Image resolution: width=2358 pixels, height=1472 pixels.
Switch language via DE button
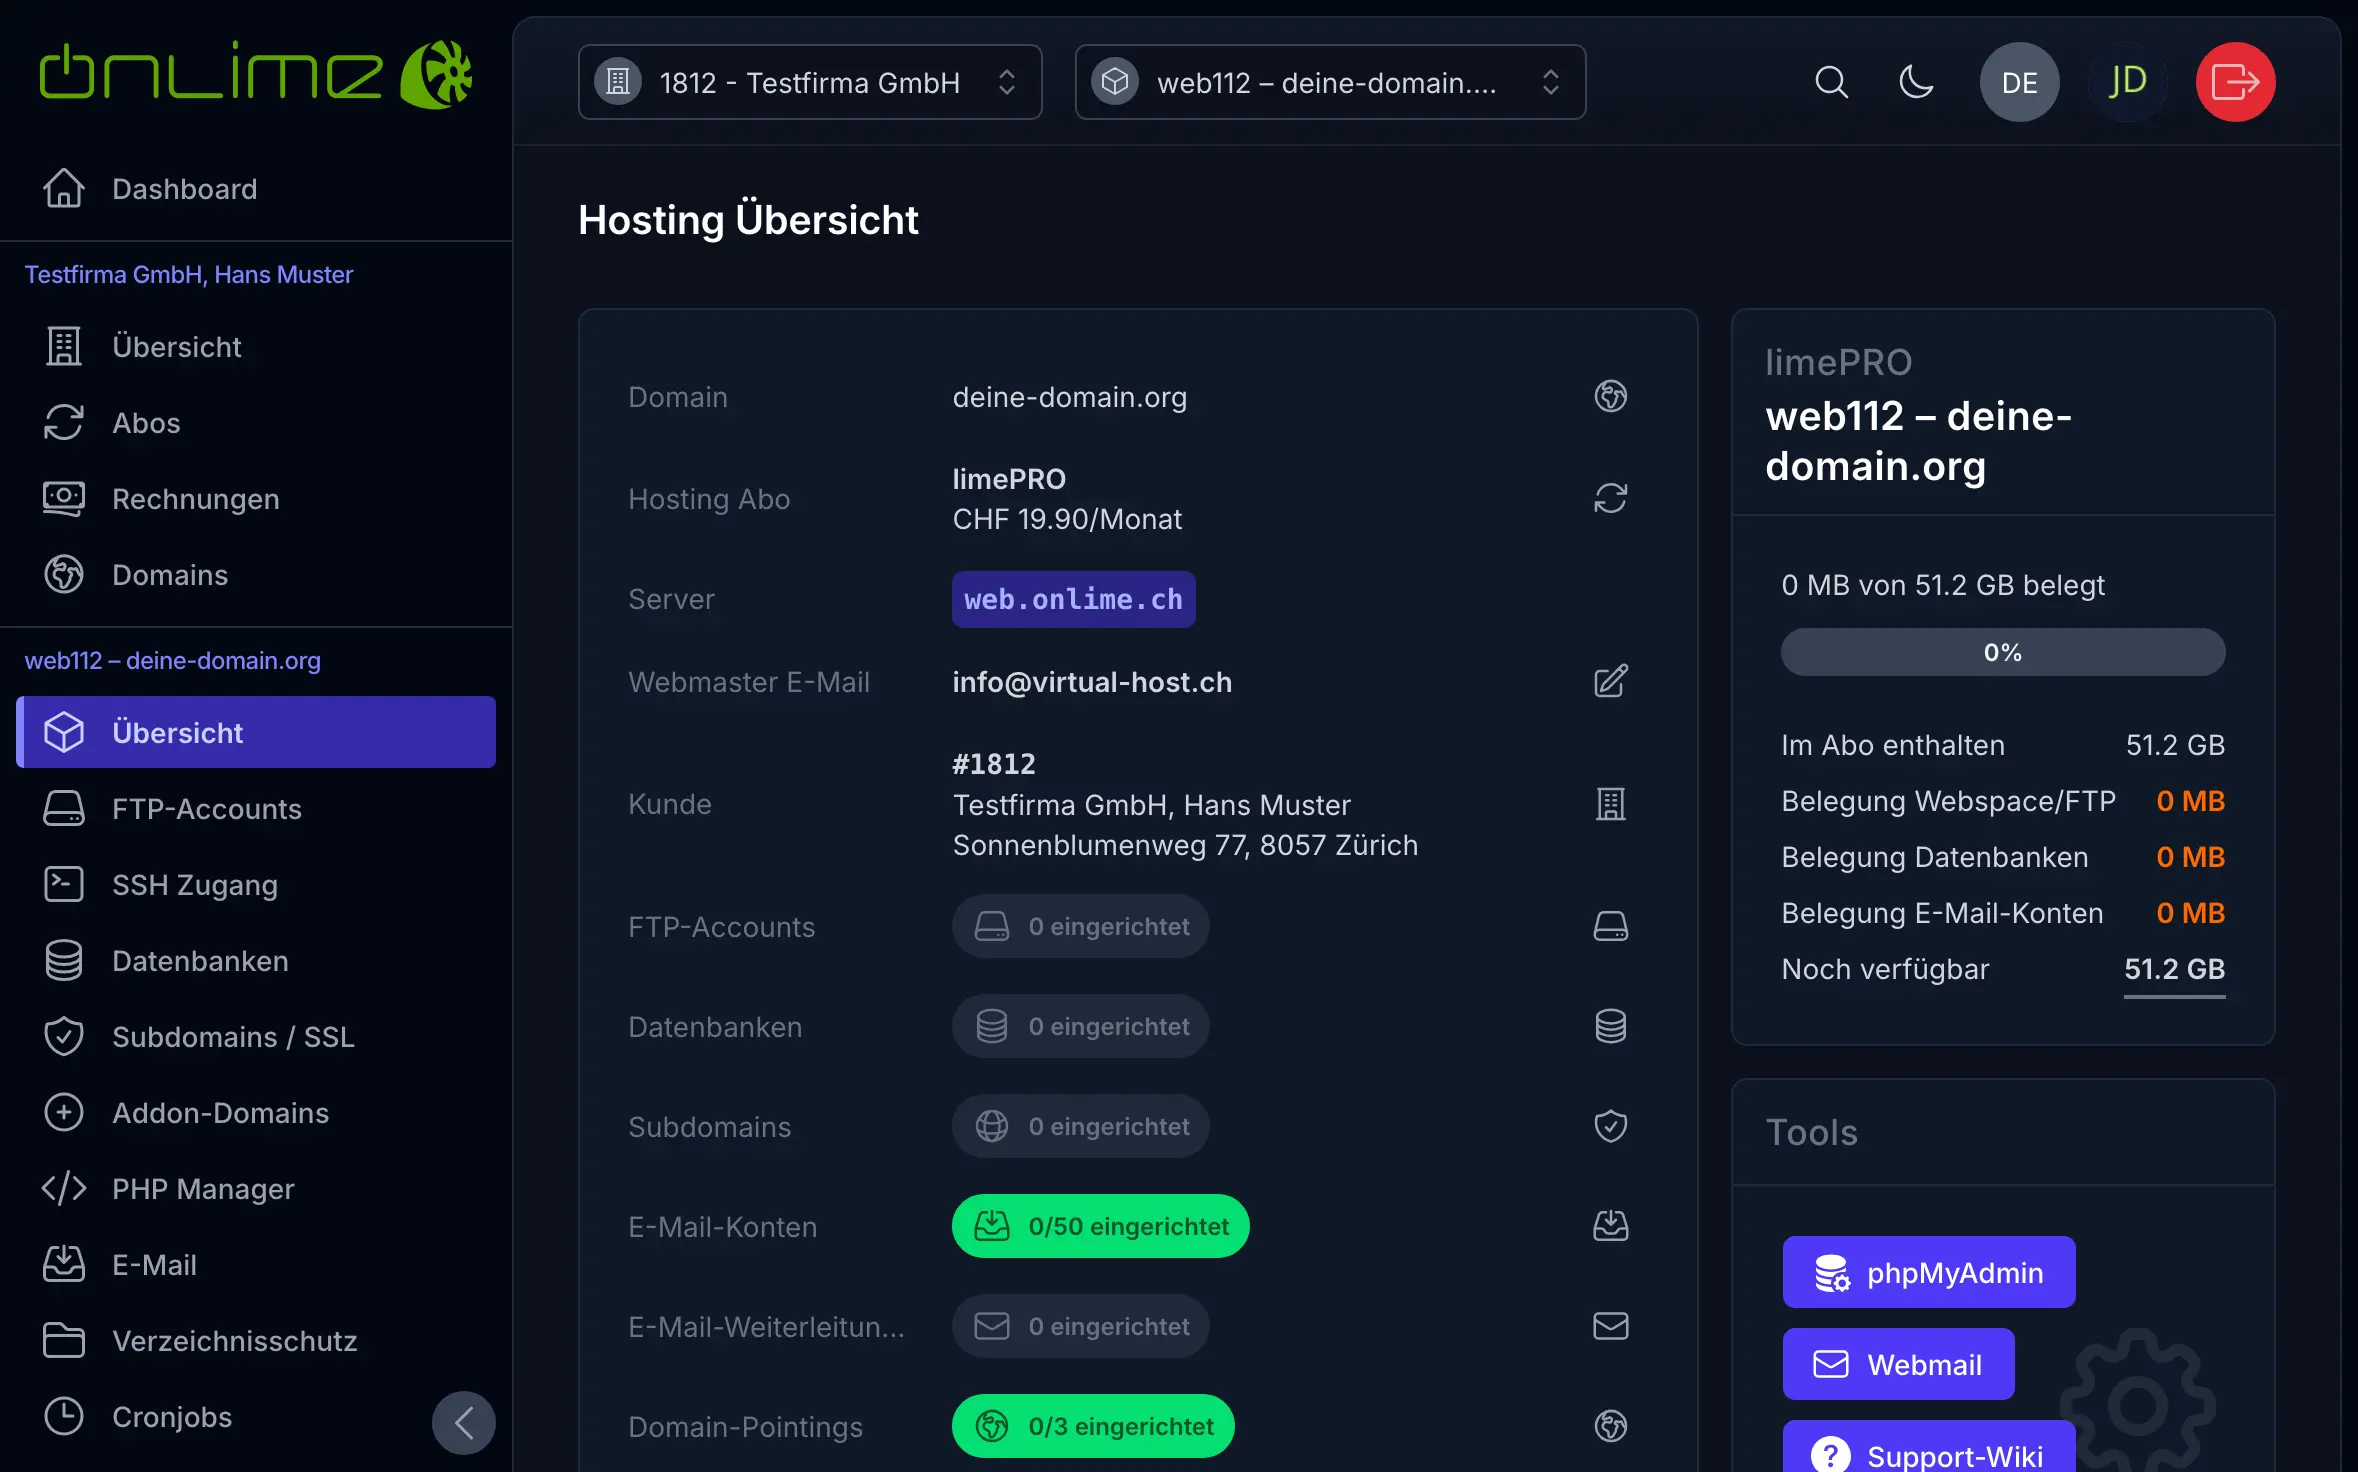[2019, 82]
